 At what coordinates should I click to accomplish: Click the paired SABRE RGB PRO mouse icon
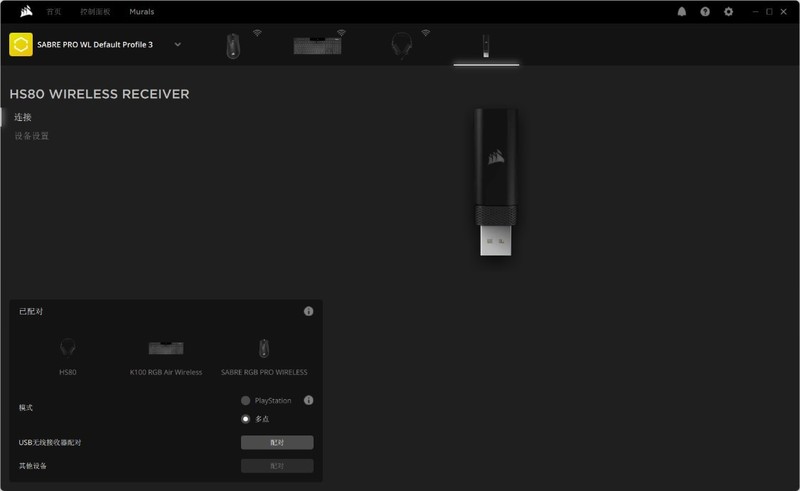(264, 348)
